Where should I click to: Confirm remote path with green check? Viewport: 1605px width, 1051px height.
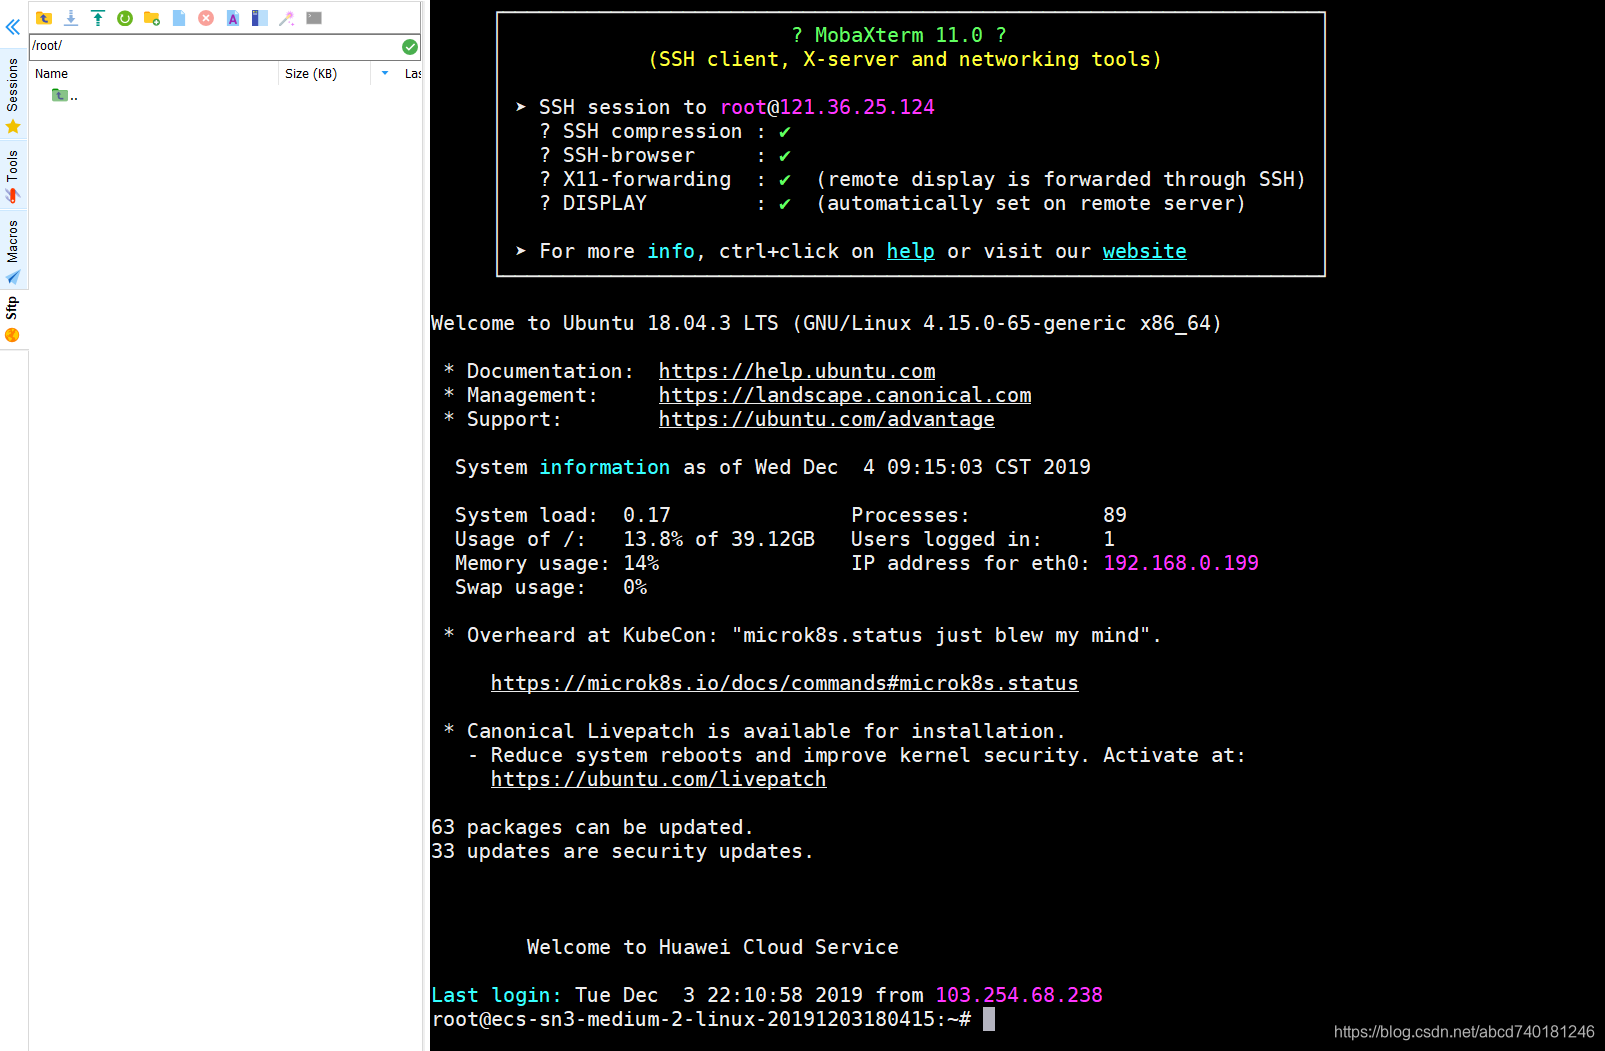410,46
